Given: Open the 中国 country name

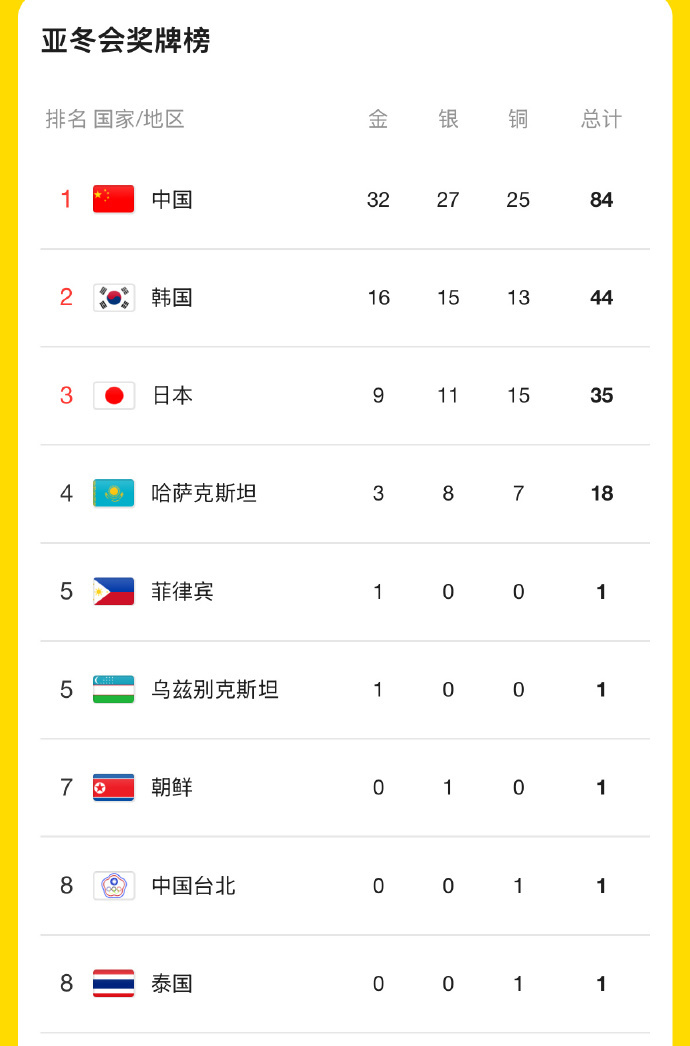Looking at the screenshot, I should pos(172,199).
